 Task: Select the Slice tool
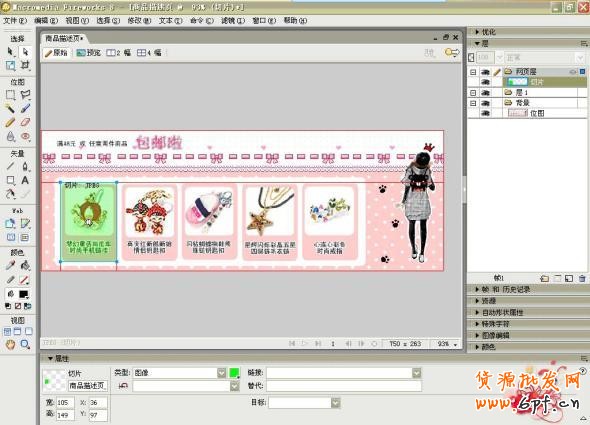tap(25, 224)
